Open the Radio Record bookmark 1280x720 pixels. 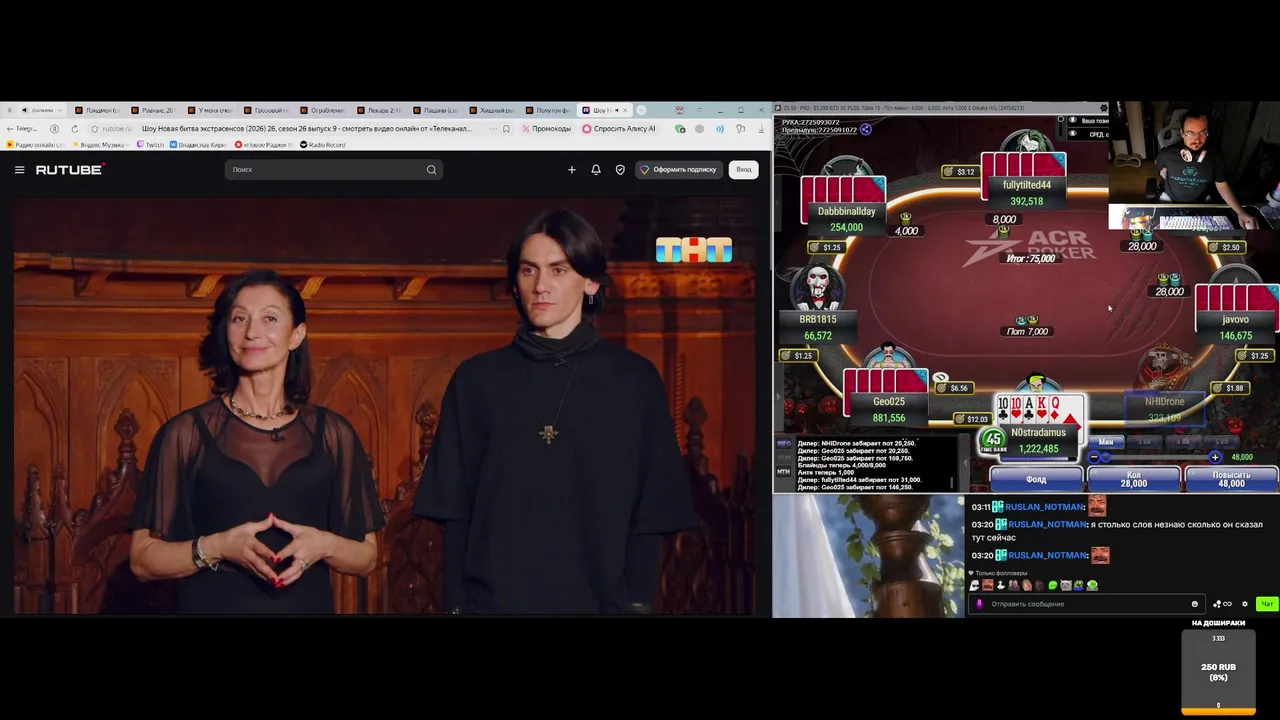323,145
